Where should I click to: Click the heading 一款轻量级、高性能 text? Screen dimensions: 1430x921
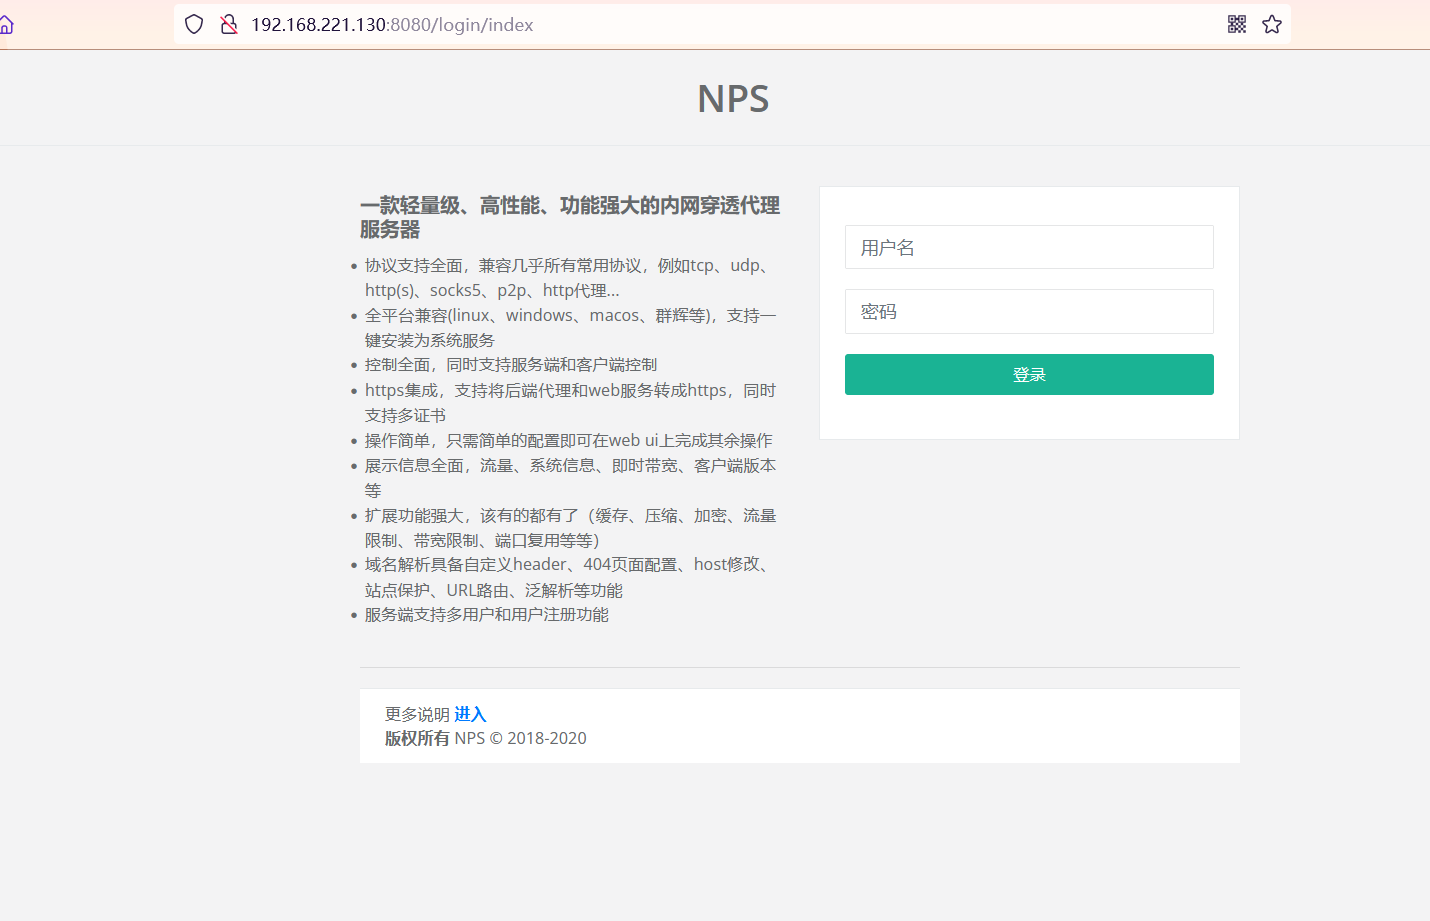[570, 217]
